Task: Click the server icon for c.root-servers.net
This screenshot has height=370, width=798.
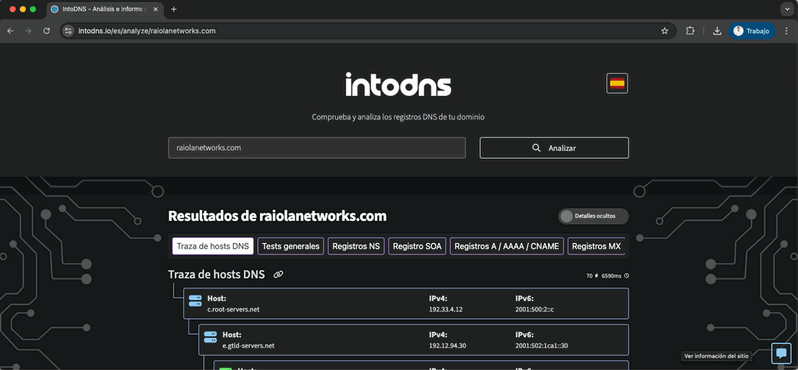Action: pyautogui.click(x=195, y=301)
